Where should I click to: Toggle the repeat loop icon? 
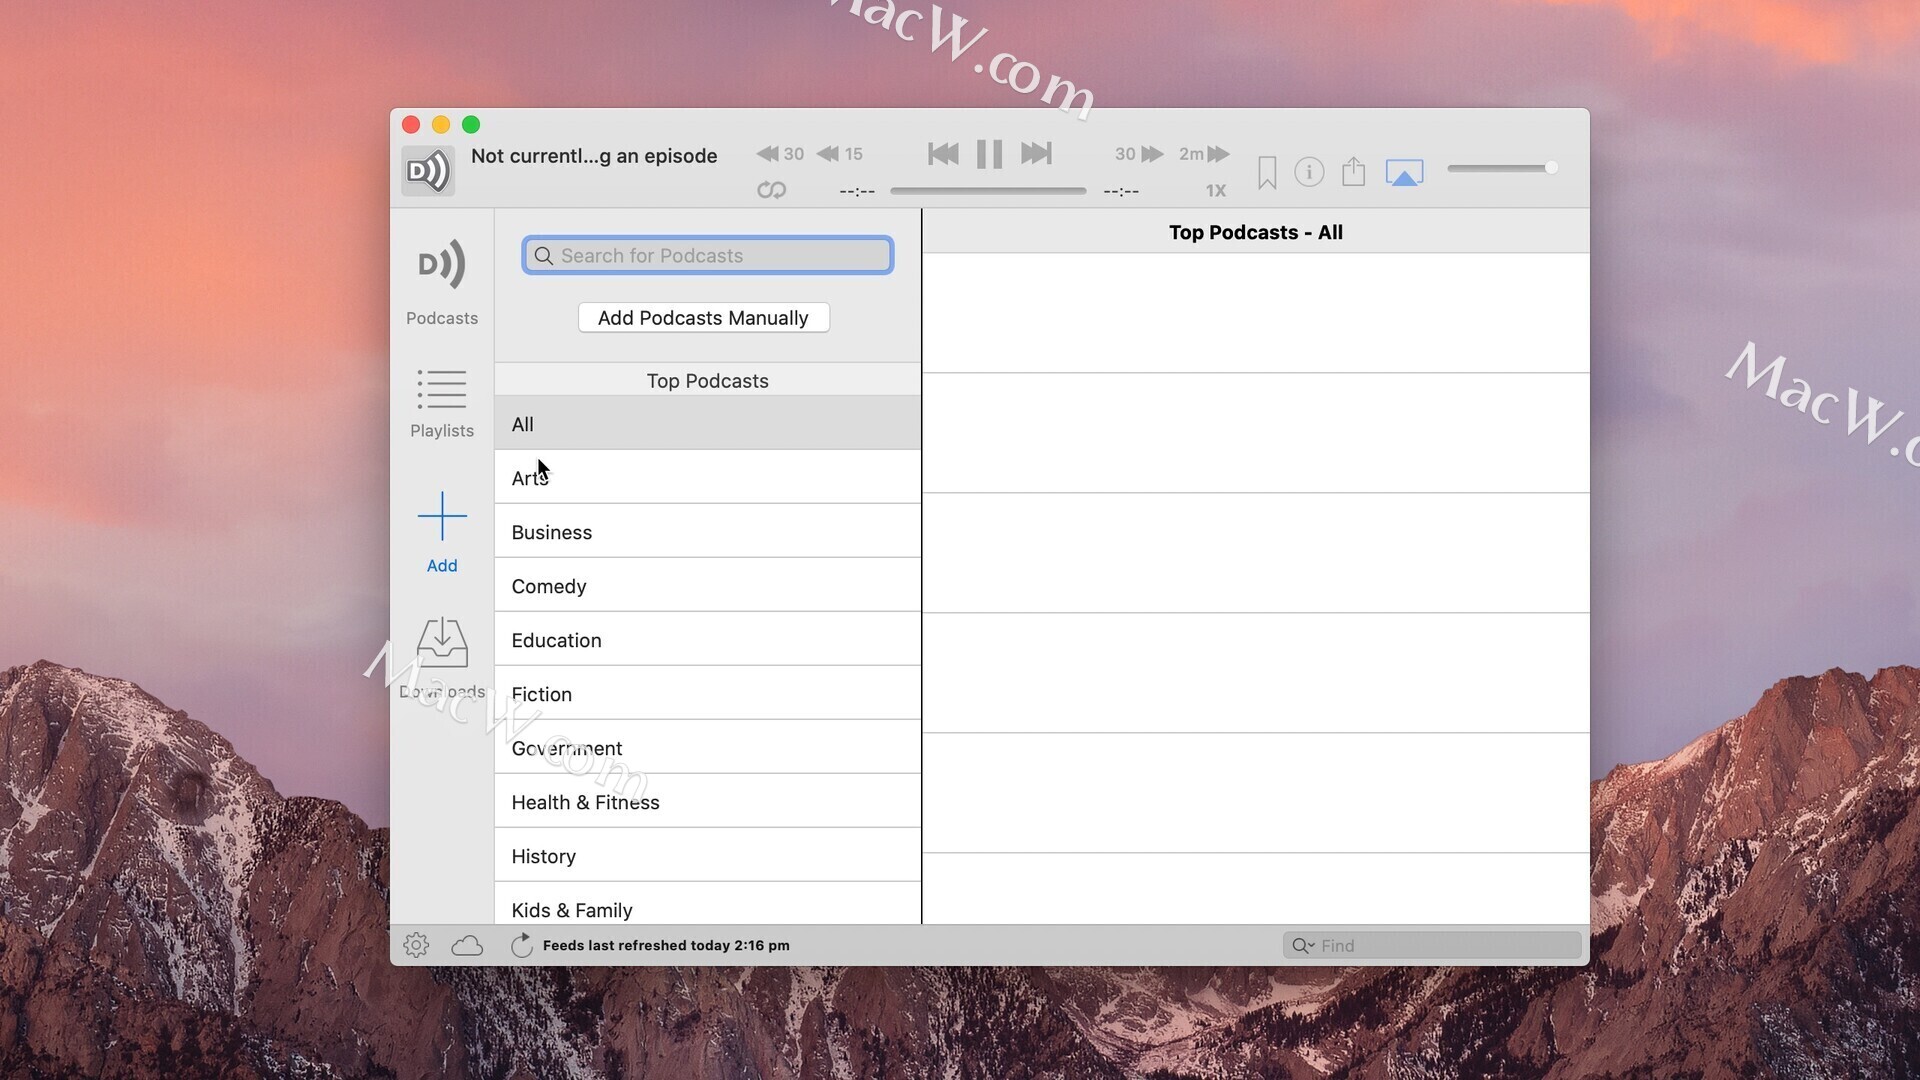[x=771, y=190]
